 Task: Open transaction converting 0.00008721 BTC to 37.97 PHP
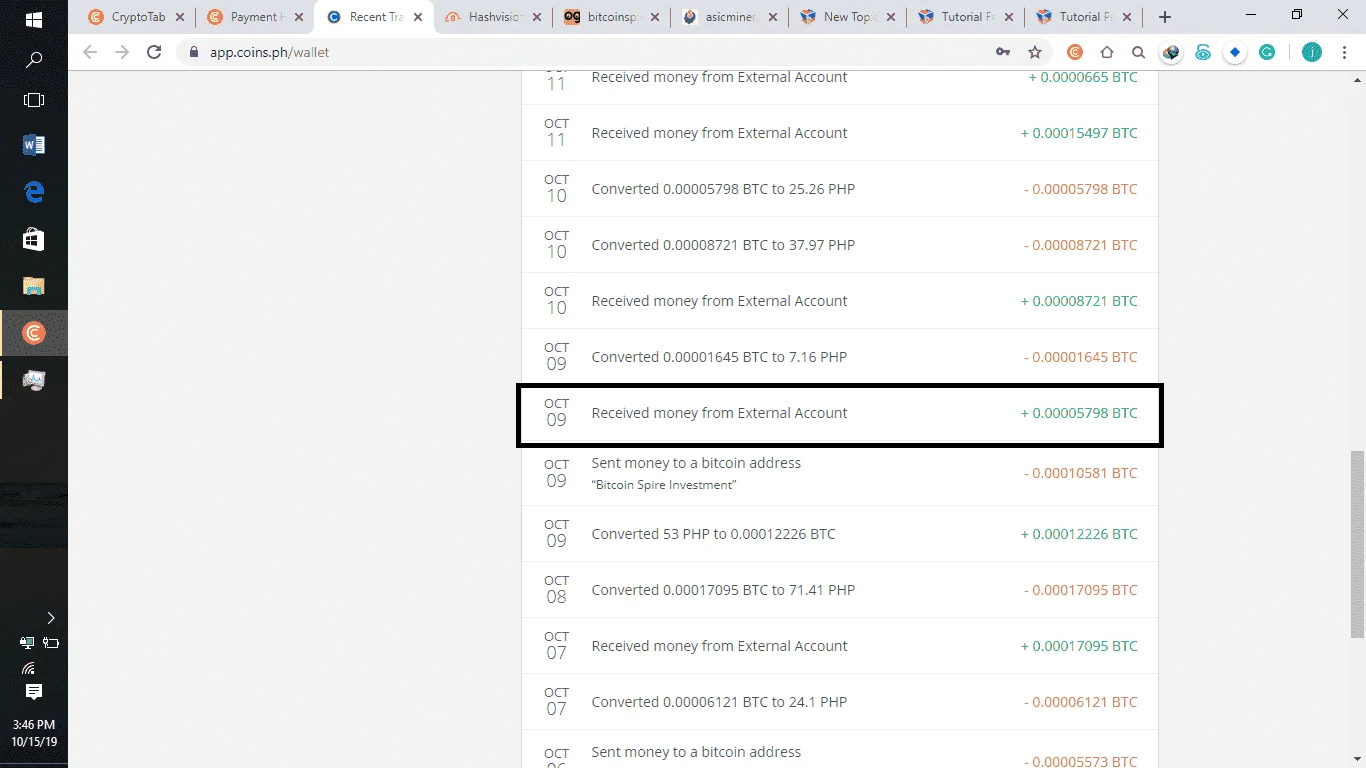click(840, 245)
